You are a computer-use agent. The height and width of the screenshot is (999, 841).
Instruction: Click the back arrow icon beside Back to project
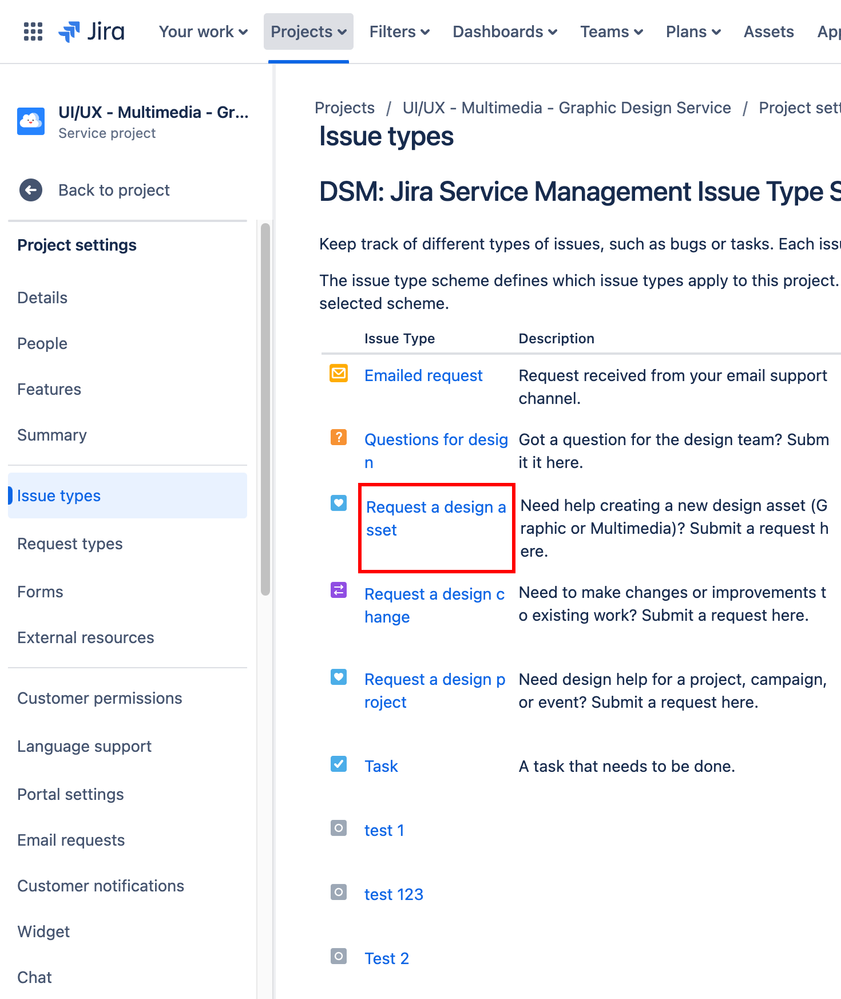[x=31, y=190]
